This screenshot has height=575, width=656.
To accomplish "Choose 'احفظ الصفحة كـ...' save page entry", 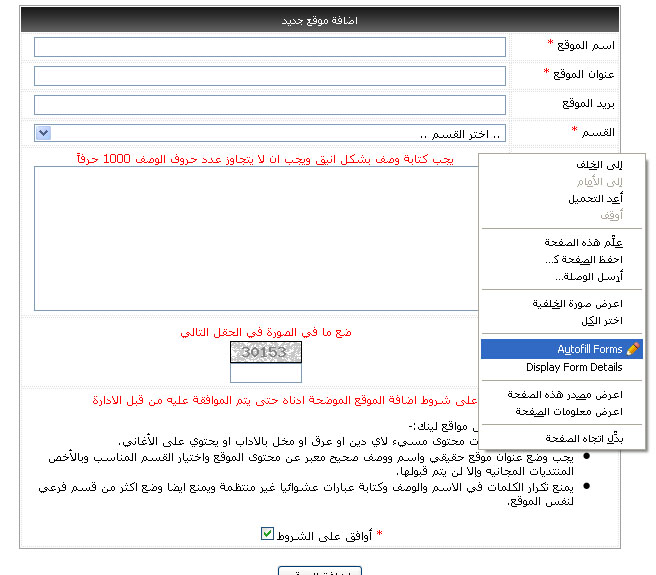I will click(x=561, y=259).
